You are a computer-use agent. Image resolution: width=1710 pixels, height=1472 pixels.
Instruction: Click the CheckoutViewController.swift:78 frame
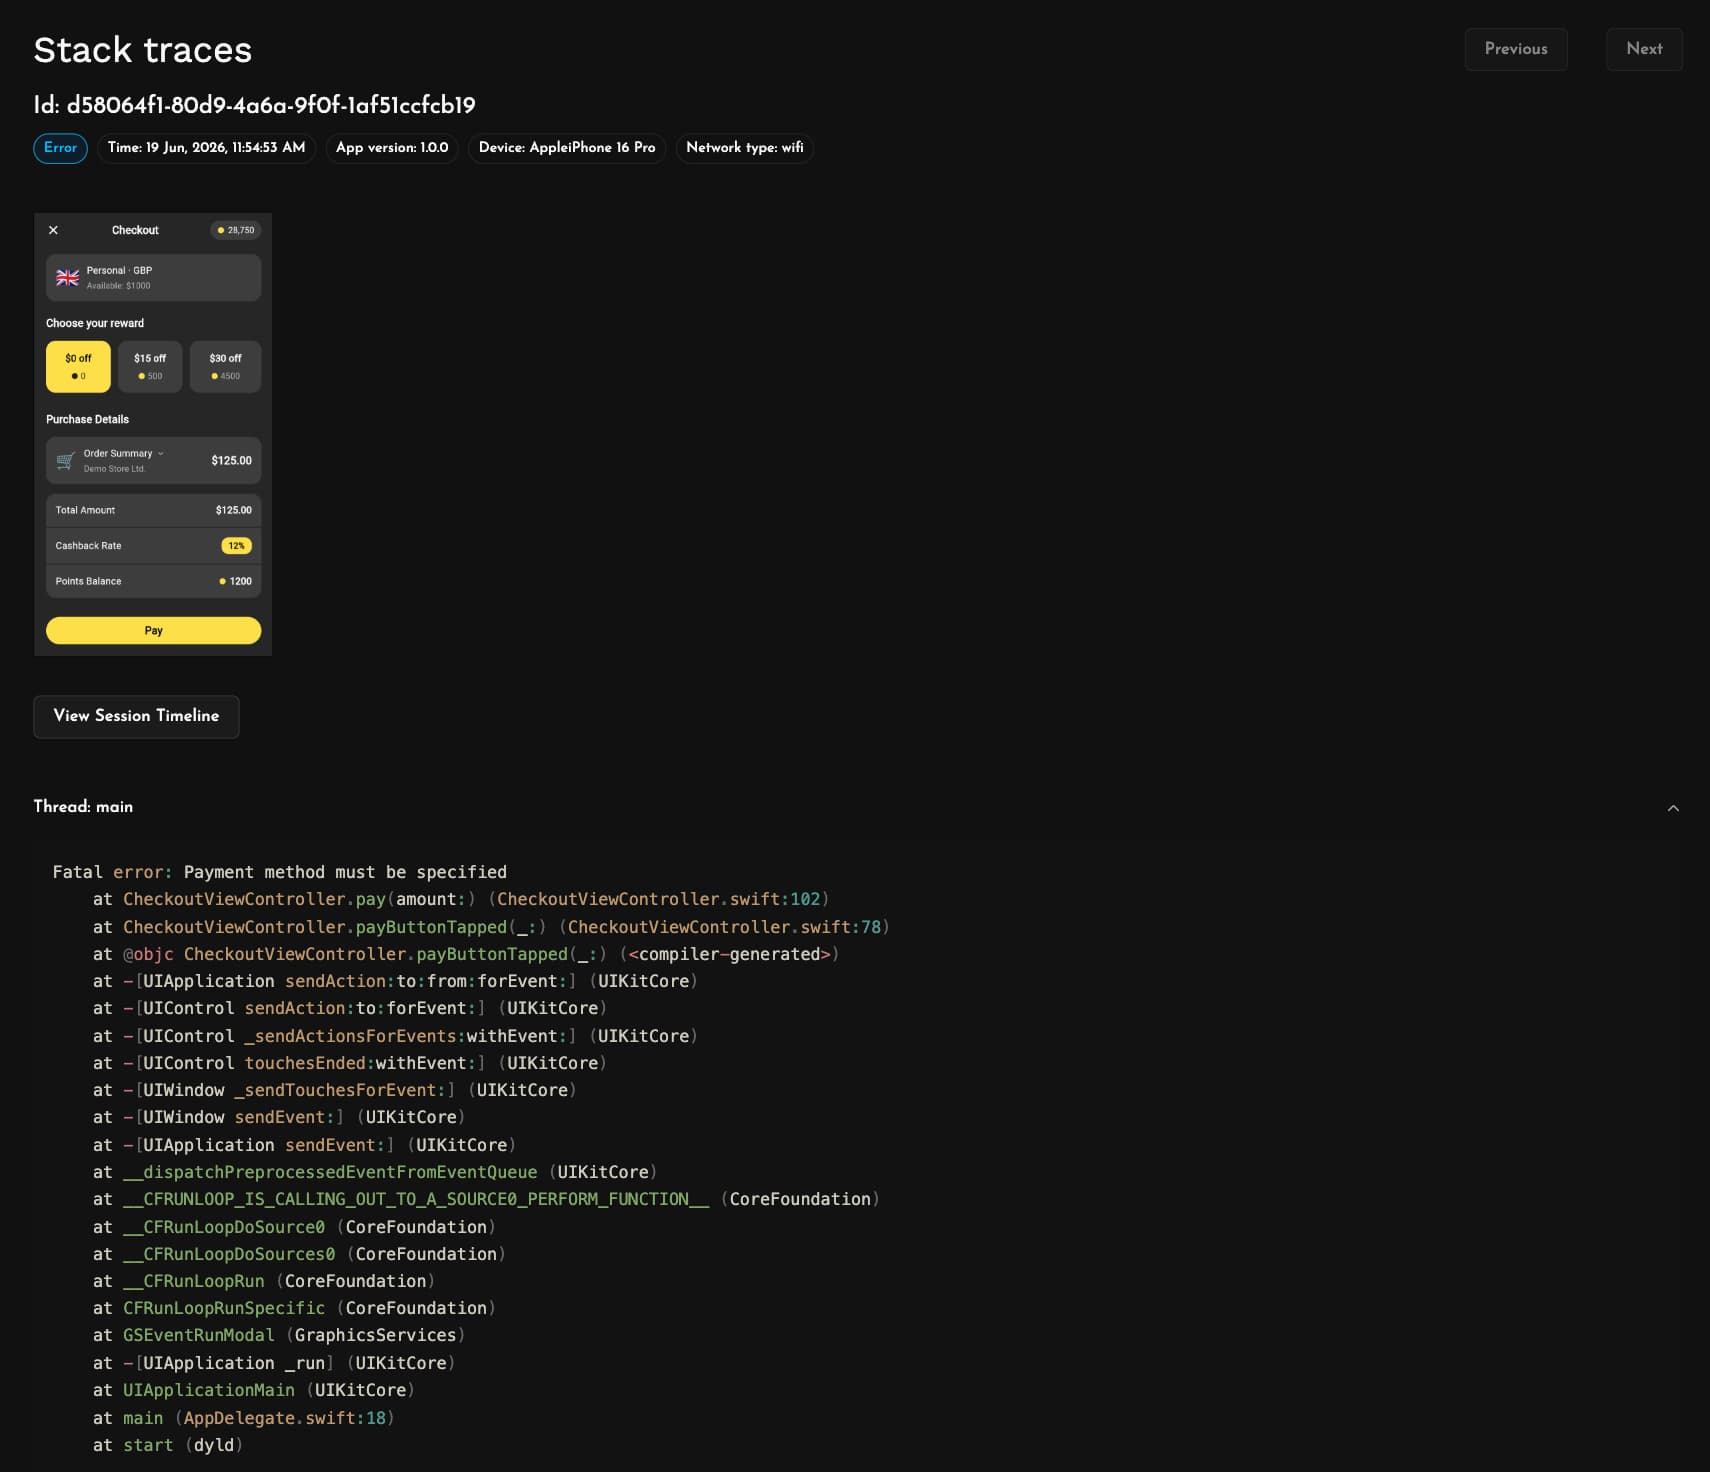491,927
